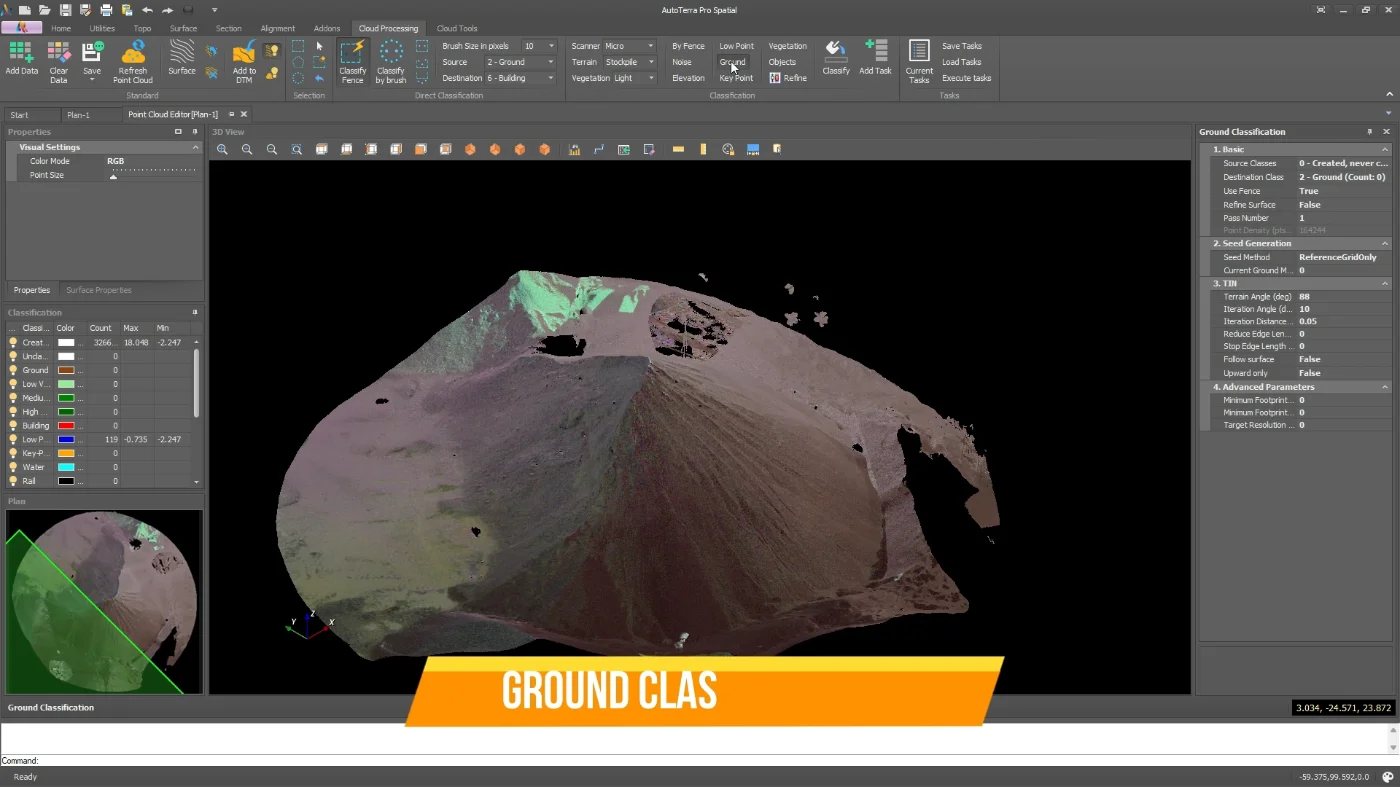The height and width of the screenshot is (787, 1400).
Task: Collapse the 2. Seed Generation section
Action: [1385, 243]
